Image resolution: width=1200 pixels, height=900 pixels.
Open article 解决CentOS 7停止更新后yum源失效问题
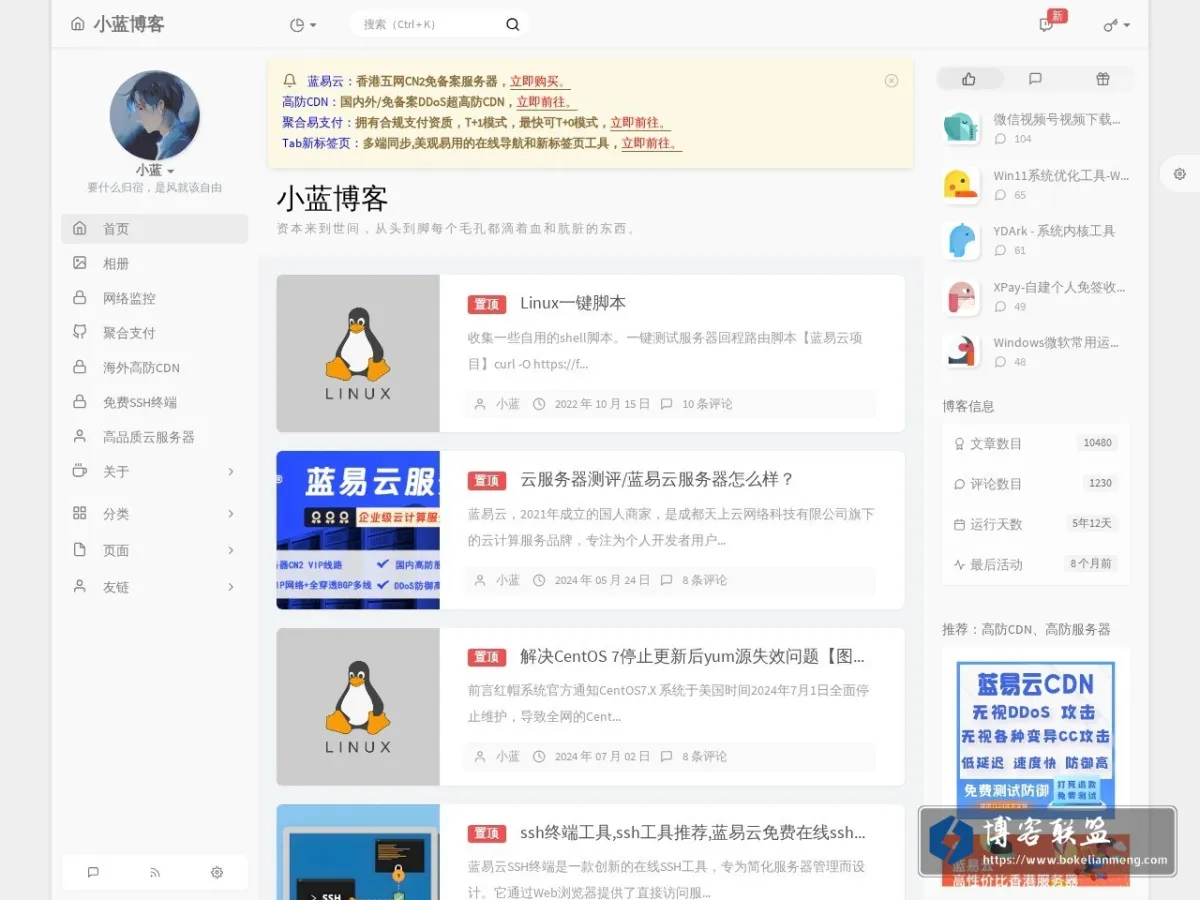coord(693,656)
